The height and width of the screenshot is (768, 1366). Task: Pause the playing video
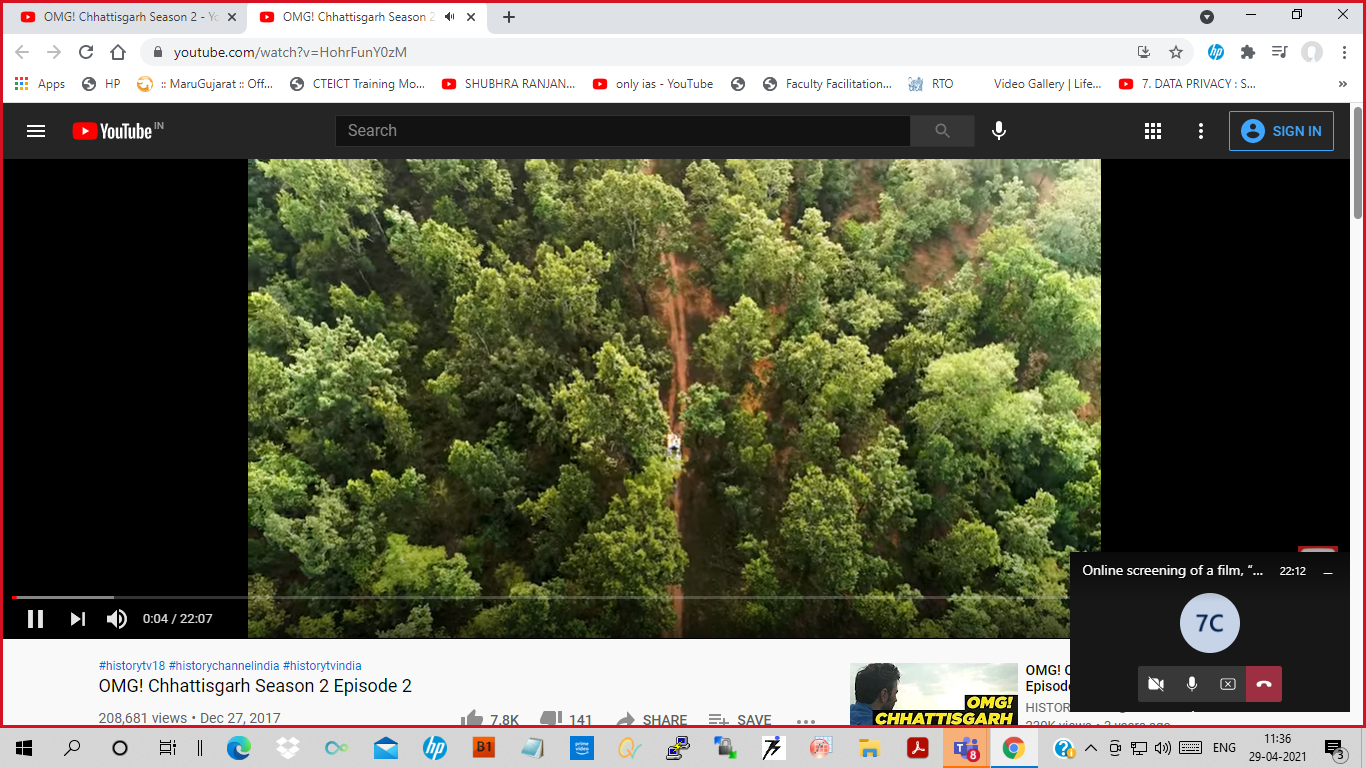point(35,619)
